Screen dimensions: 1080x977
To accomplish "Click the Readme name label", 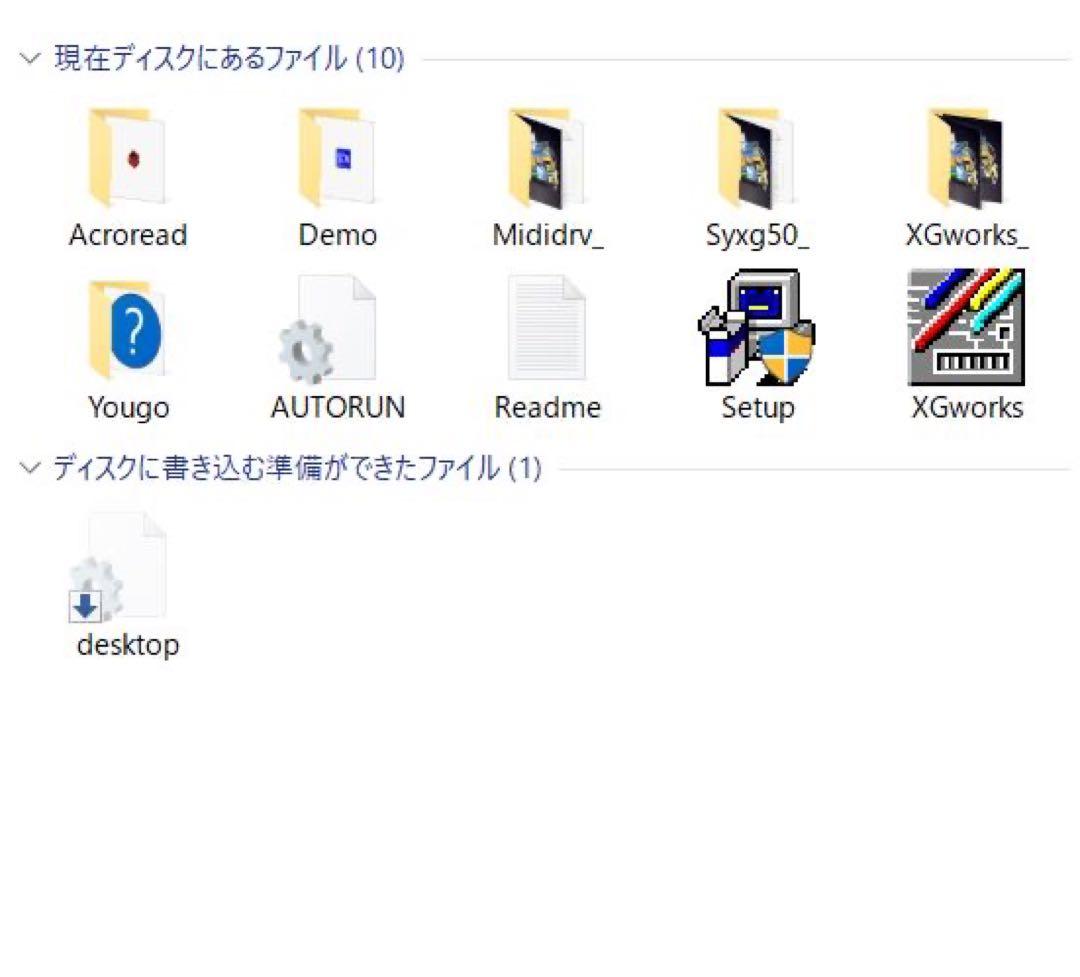I will pyautogui.click(x=548, y=407).
